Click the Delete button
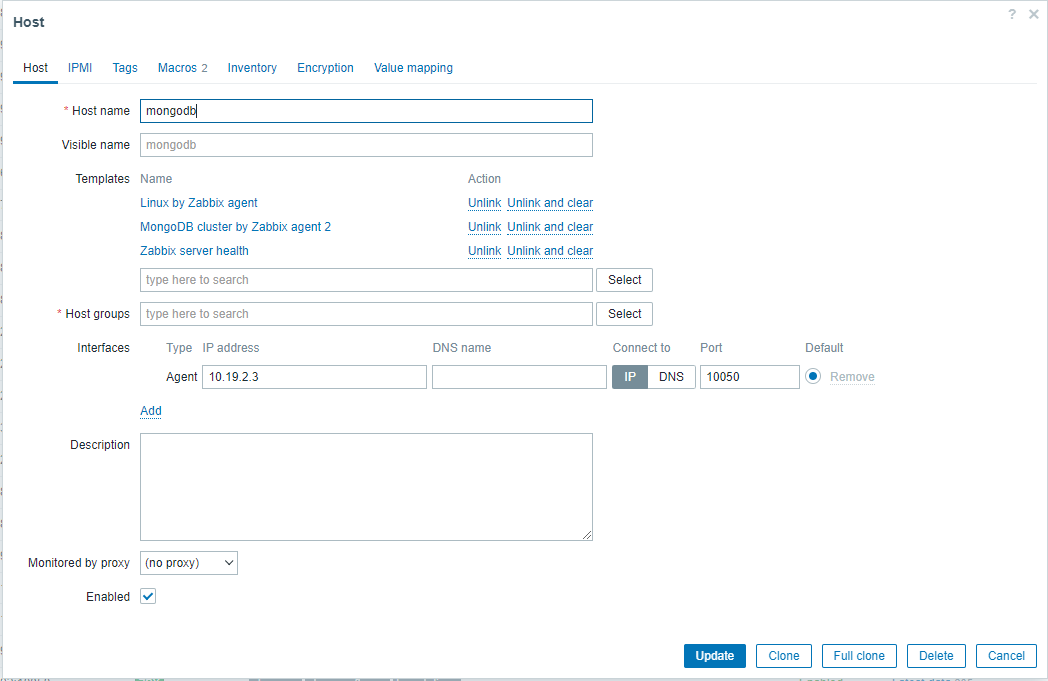The height and width of the screenshot is (681, 1048). (936, 656)
